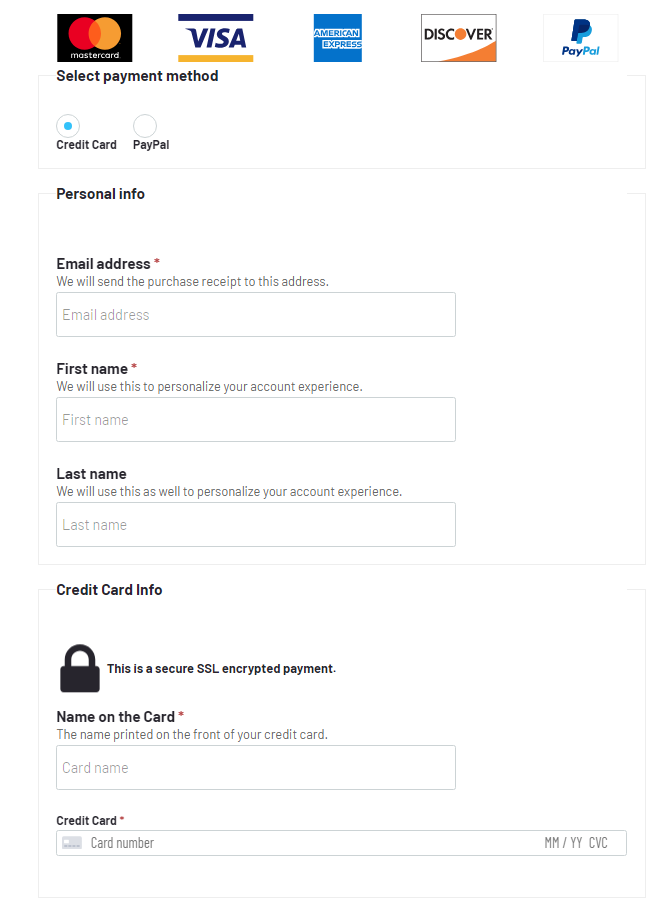Click the SSL padlock icon

[80, 668]
